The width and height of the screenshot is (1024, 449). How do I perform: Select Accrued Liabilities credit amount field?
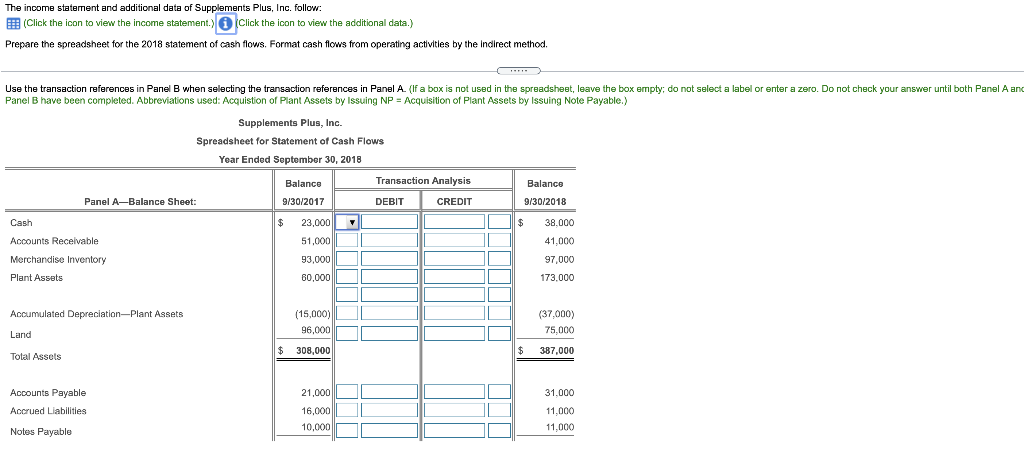[x=455, y=410]
